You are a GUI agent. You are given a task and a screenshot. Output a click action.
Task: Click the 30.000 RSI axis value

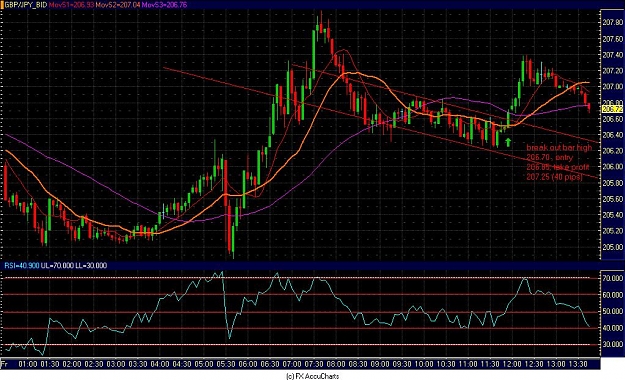pos(613,344)
